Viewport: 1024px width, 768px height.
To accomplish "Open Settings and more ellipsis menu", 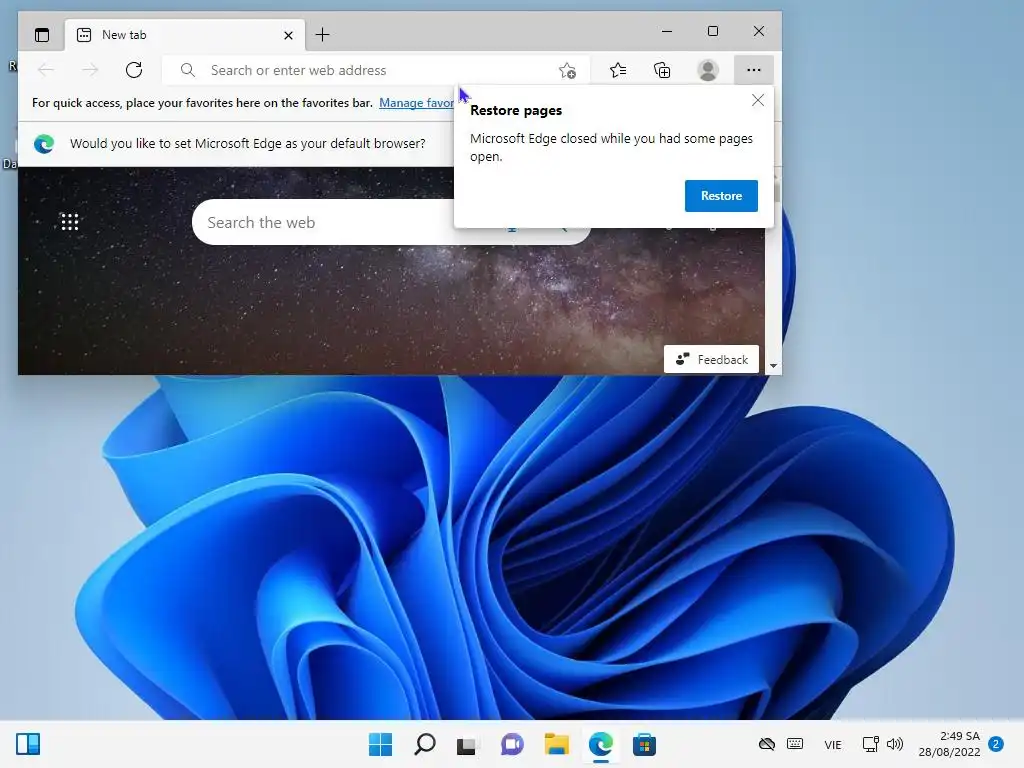I will pyautogui.click(x=754, y=70).
